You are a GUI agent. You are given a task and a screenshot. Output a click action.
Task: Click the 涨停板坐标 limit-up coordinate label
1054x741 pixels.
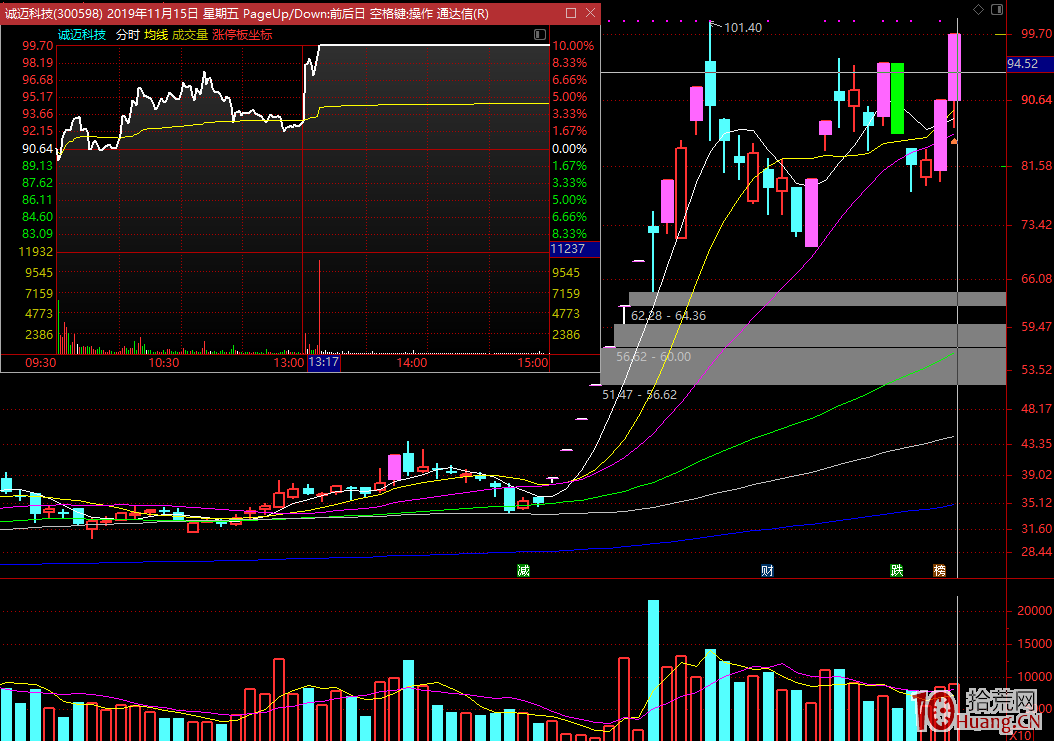242,34
